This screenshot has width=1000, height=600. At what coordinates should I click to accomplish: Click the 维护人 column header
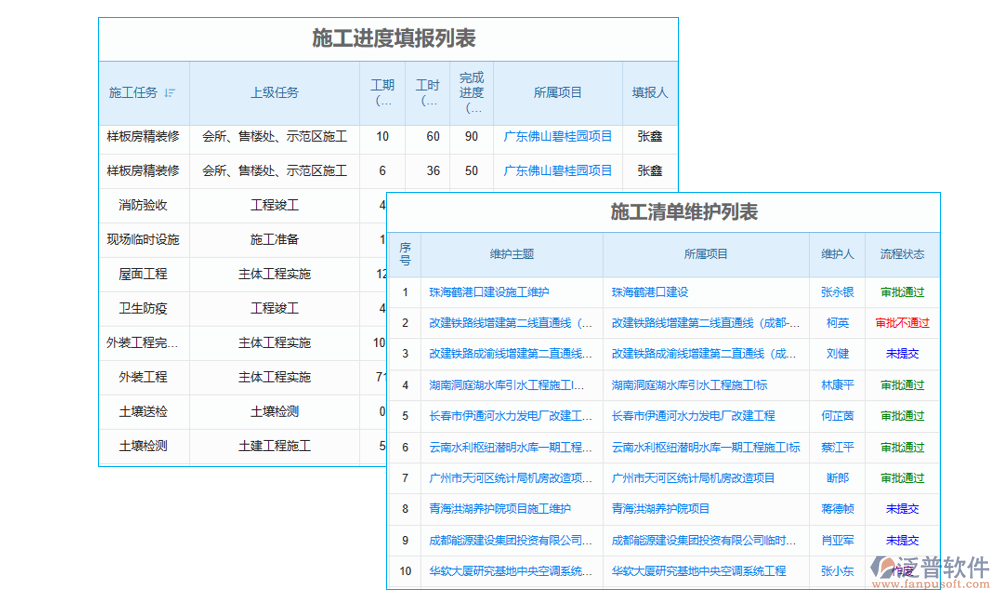pyautogui.click(x=837, y=255)
